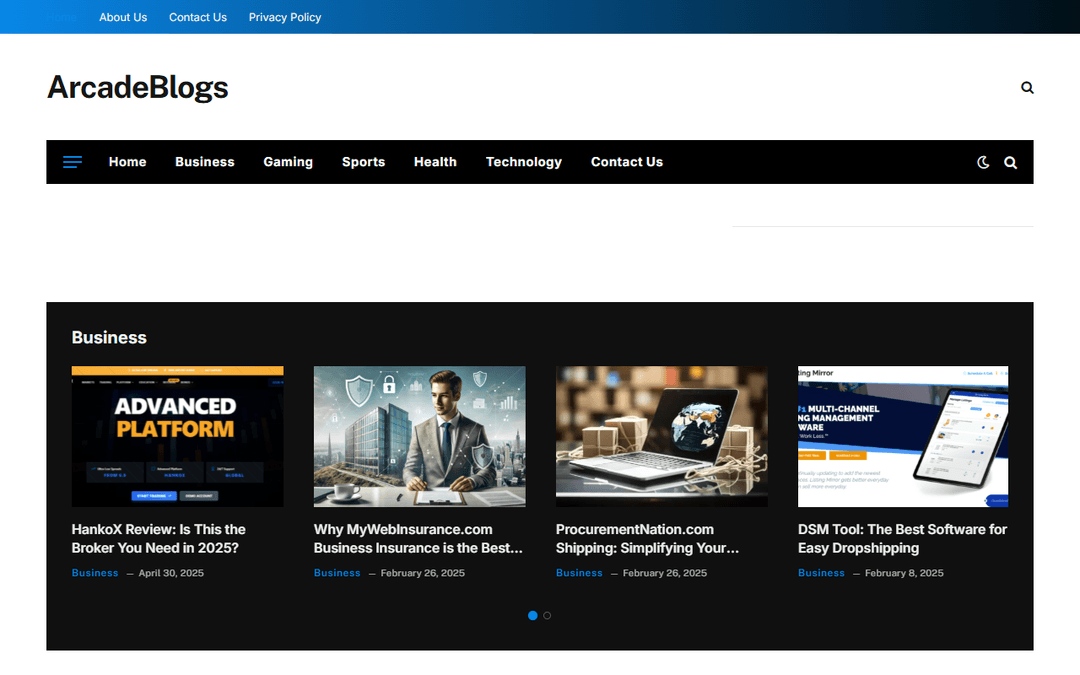Select the Business menu item
Screen dimensions: 1080x675
205,162
